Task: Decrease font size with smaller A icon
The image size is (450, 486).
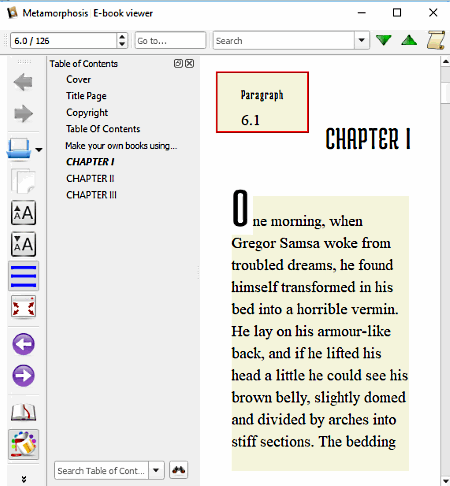Action: click(x=23, y=244)
